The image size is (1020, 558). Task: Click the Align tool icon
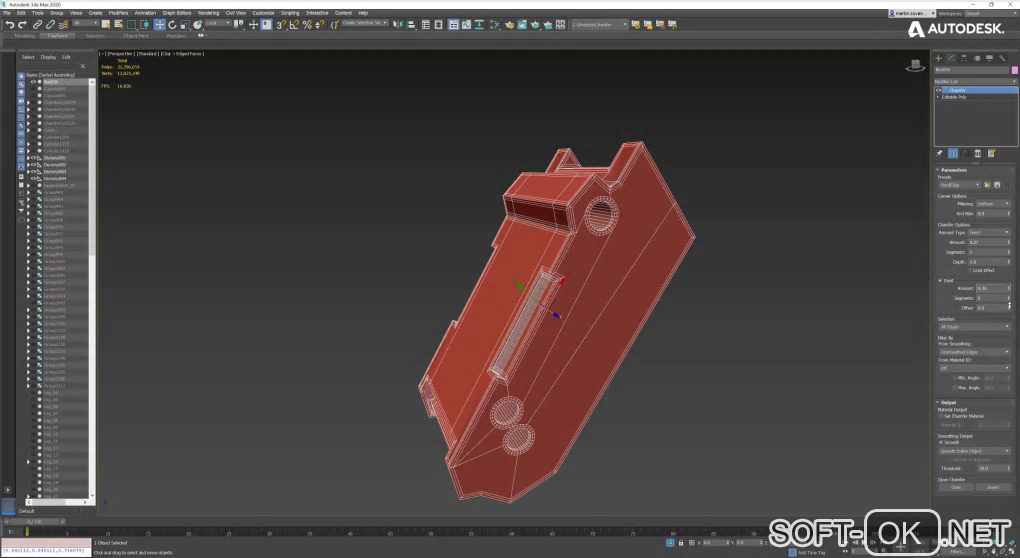tap(410, 25)
